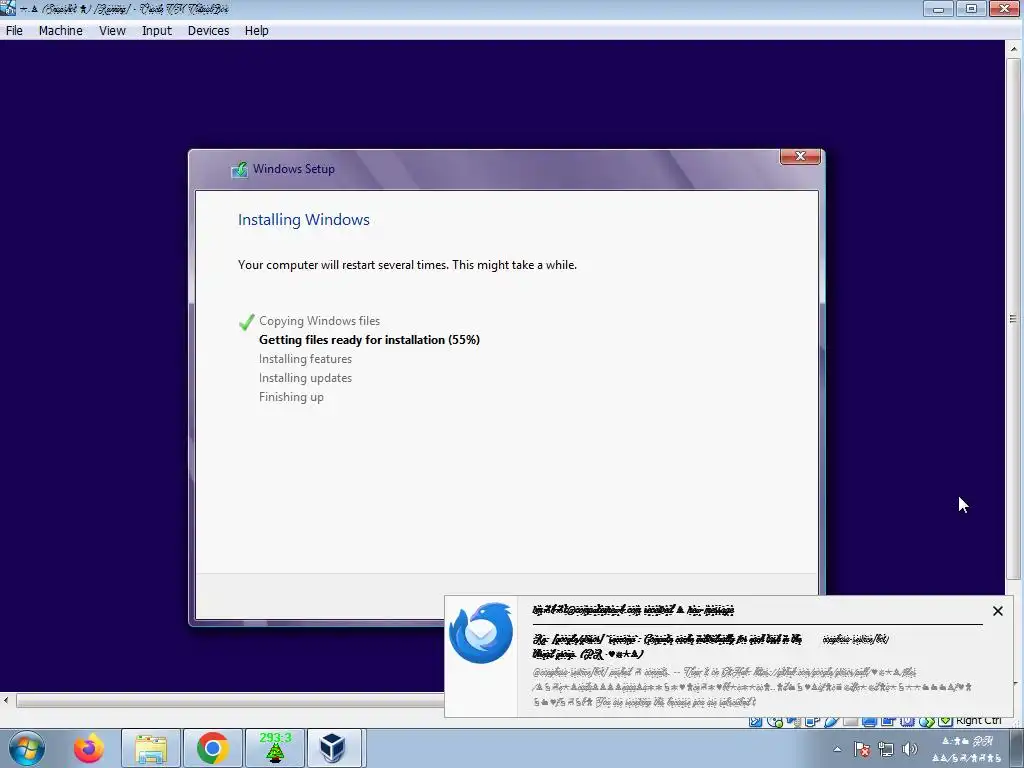Click the green checkmark beside Copying Windows files
This screenshot has width=1024, height=768.
[x=246, y=322]
